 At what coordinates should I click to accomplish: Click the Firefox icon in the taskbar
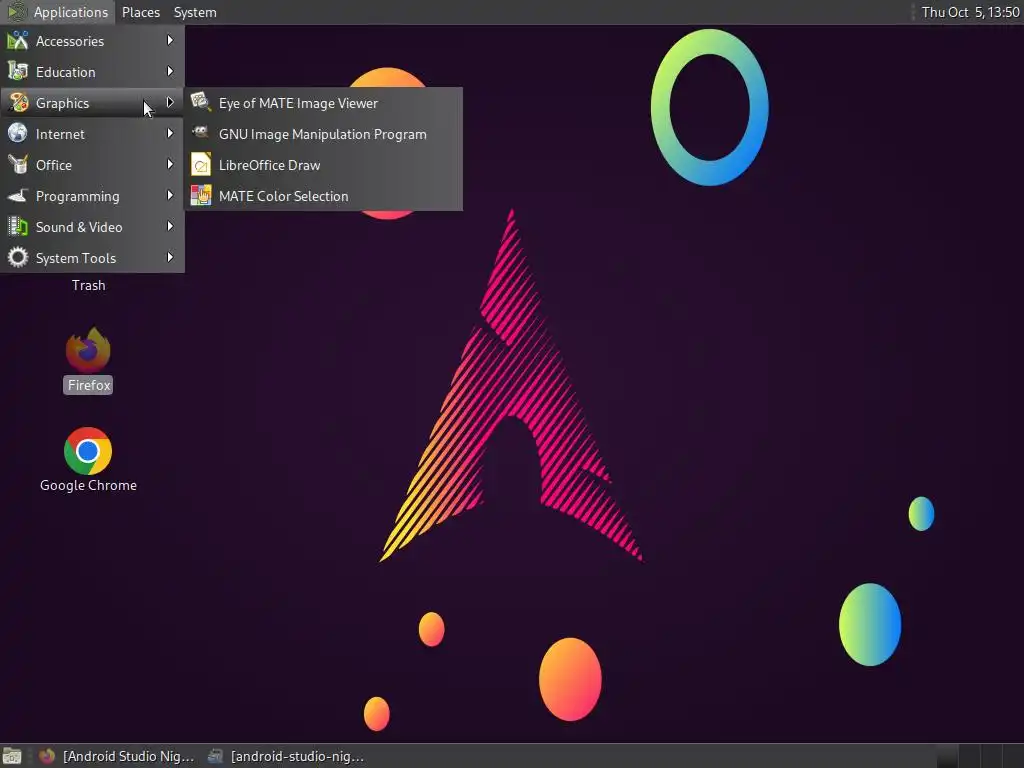46,756
